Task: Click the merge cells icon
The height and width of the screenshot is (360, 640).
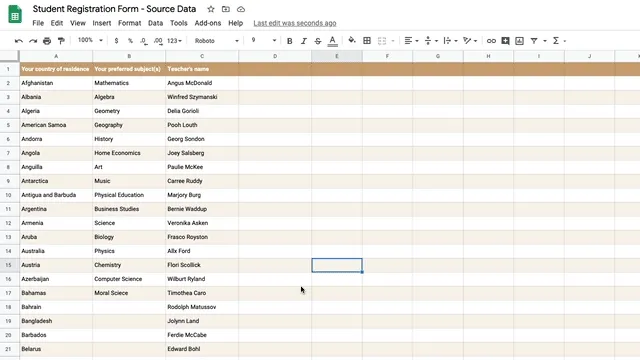Action: [x=382, y=41]
